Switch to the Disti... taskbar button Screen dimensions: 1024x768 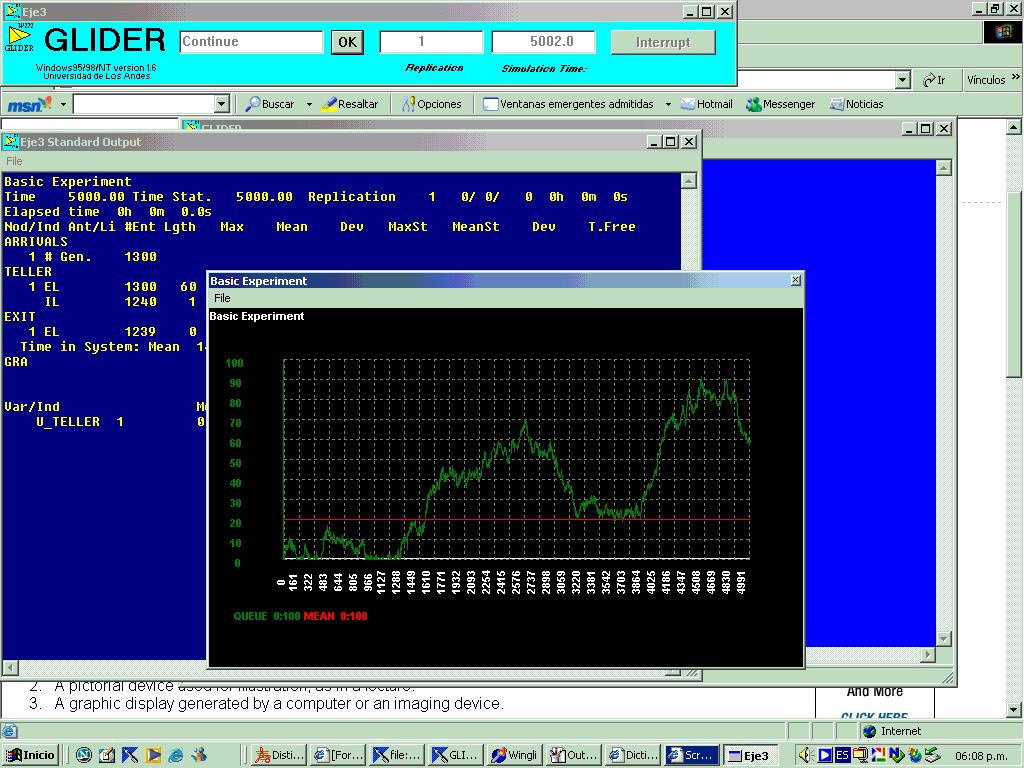point(280,755)
